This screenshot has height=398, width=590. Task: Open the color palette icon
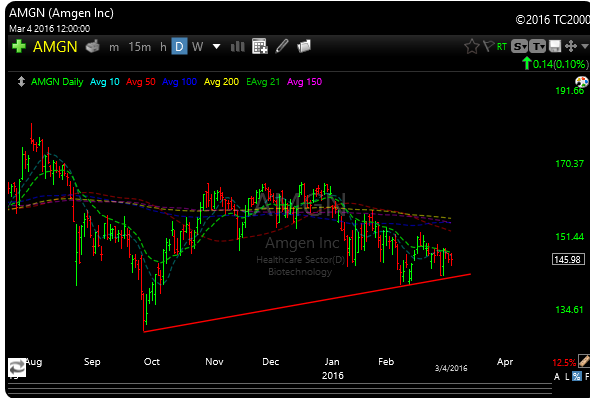point(582,81)
